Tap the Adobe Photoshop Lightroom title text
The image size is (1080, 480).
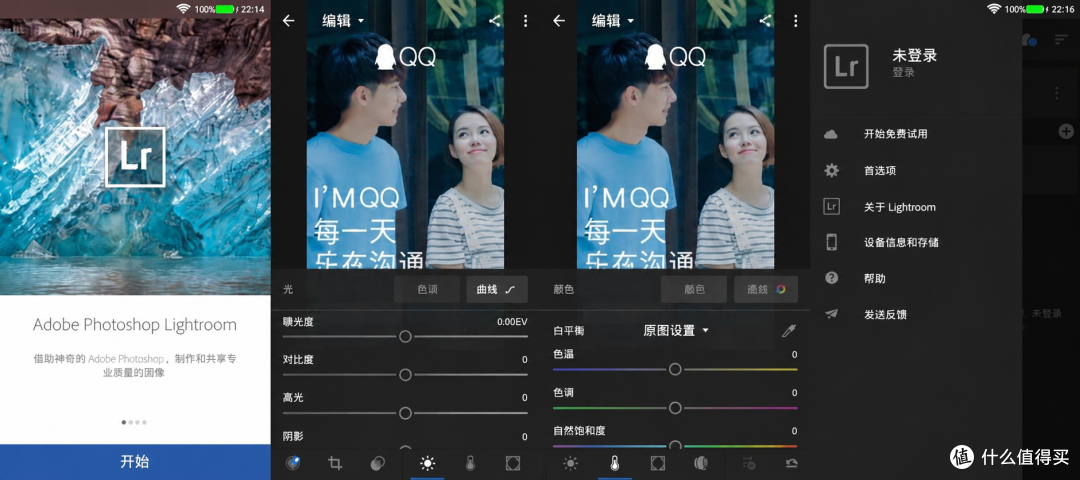[x=135, y=325]
